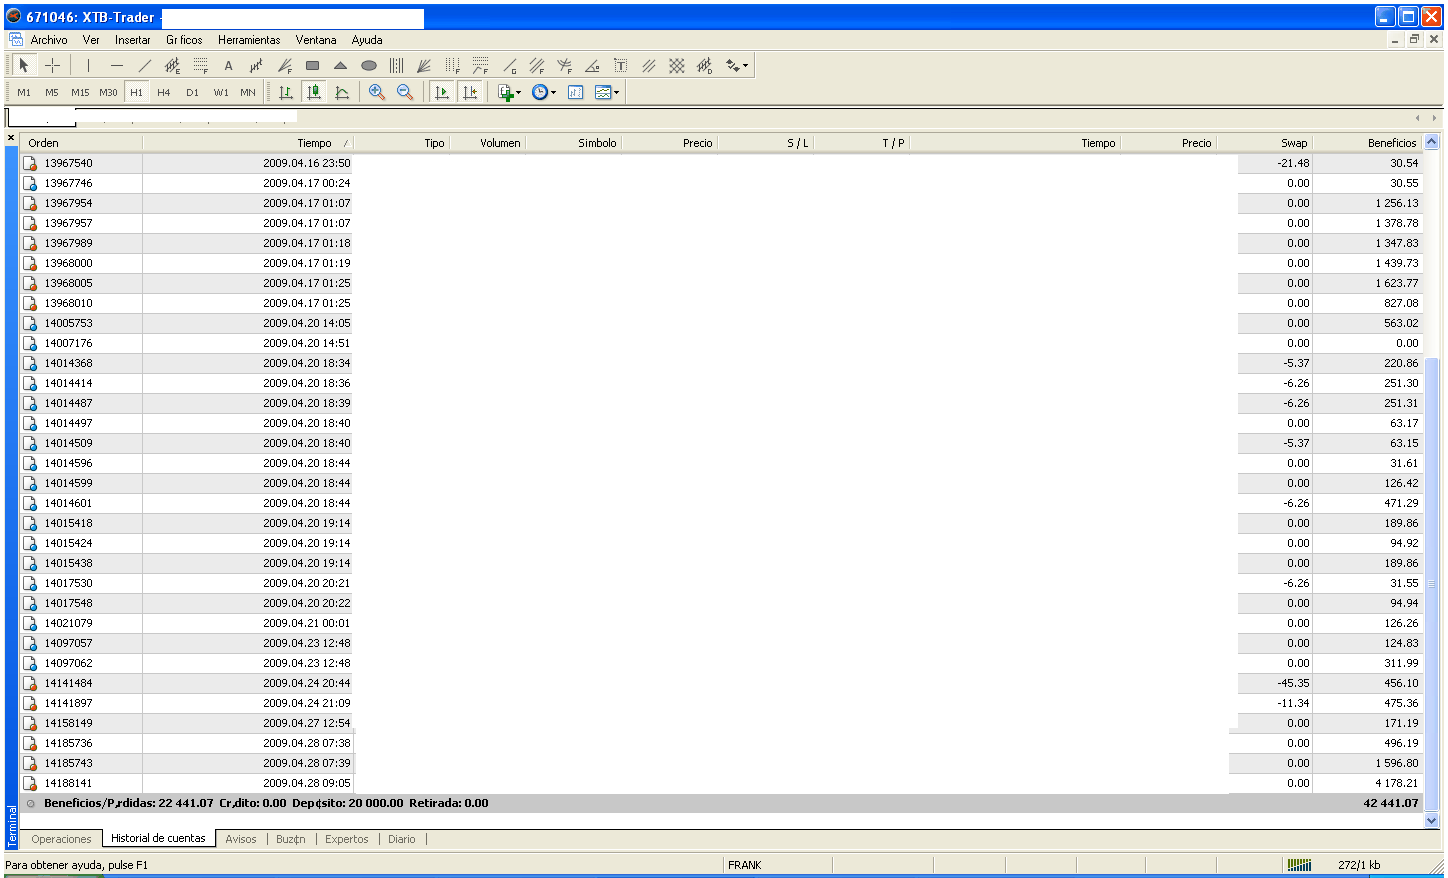
Task: Switch to the Operaciones tab
Action: pyautogui.click(x=61, y=839)
